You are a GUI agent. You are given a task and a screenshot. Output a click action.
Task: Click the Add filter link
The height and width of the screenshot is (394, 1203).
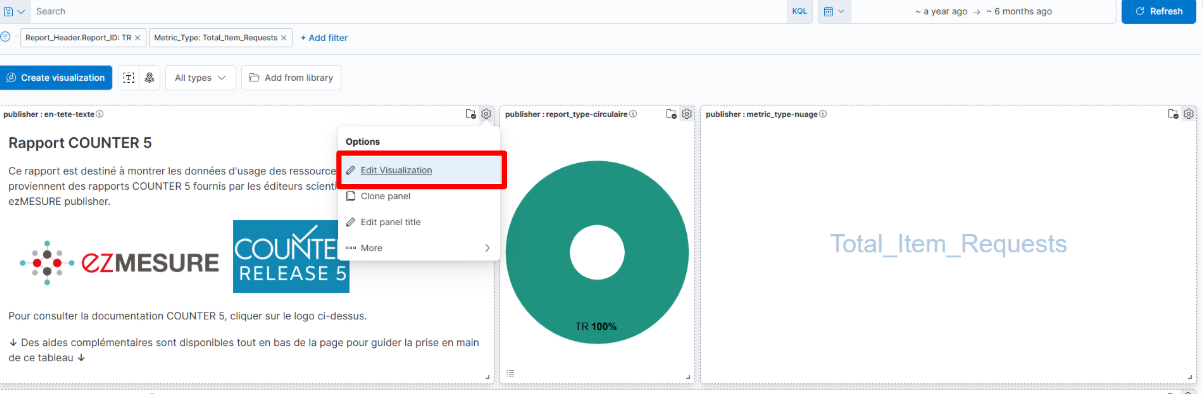(324, 37)
